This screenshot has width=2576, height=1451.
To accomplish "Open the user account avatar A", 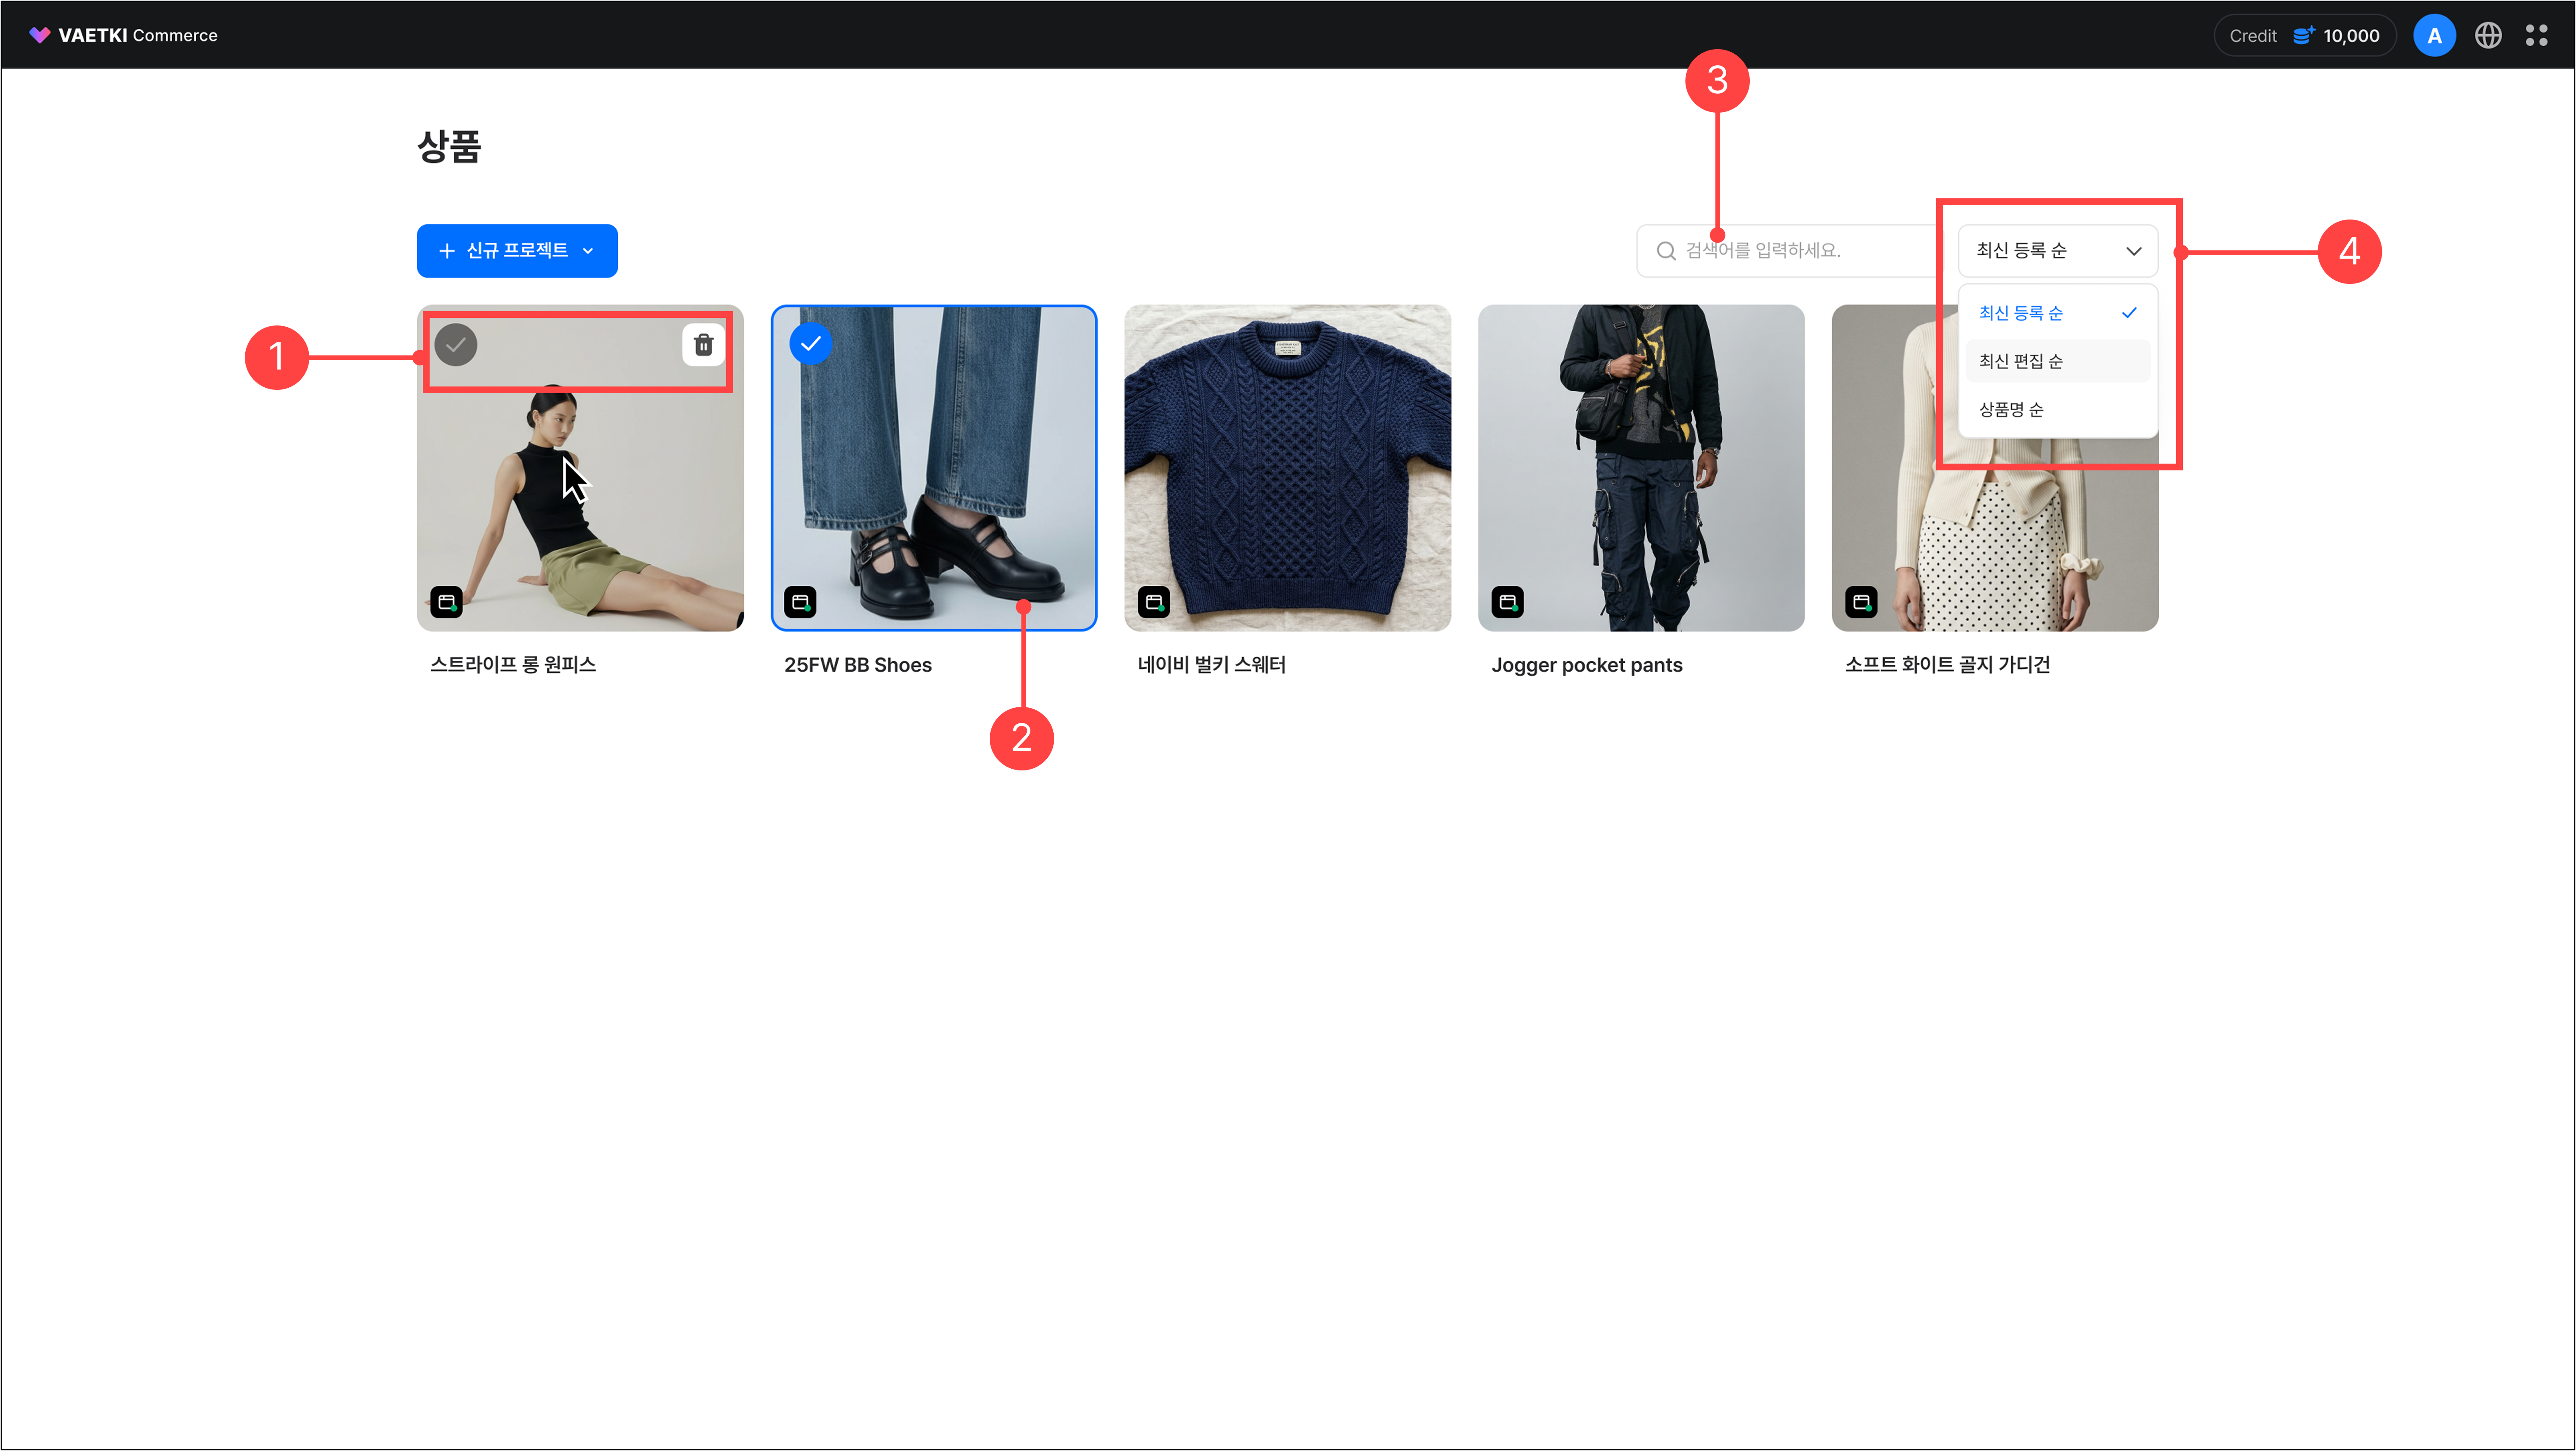I will coord(2434,35).
